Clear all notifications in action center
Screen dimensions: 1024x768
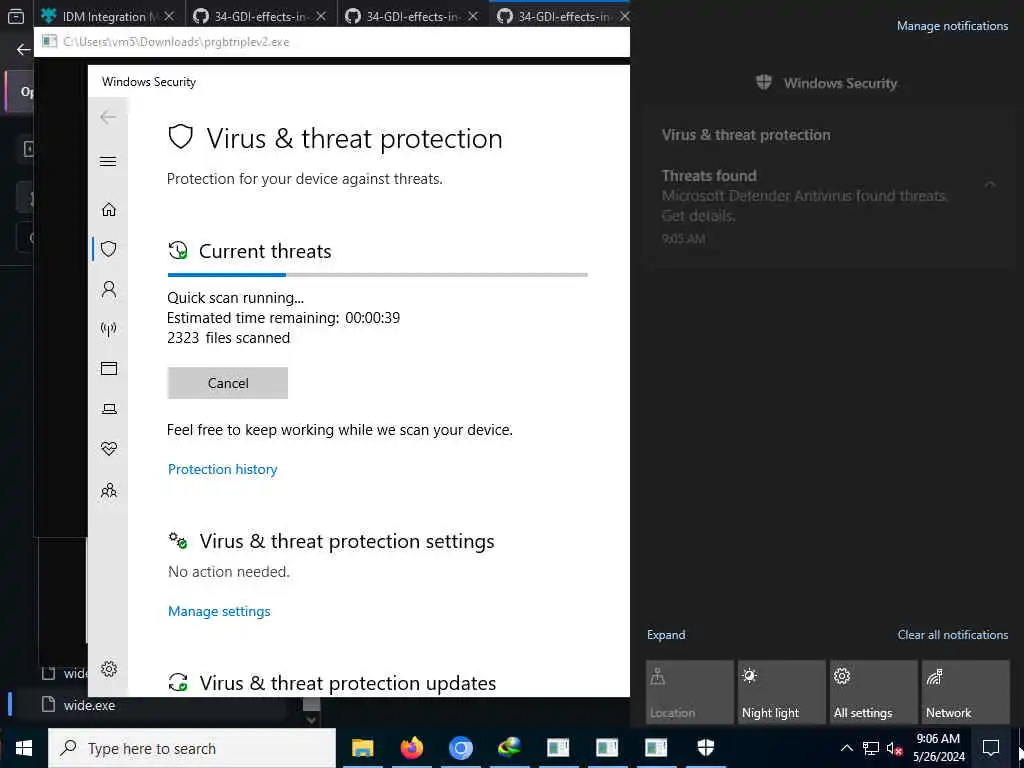(952, 635)
